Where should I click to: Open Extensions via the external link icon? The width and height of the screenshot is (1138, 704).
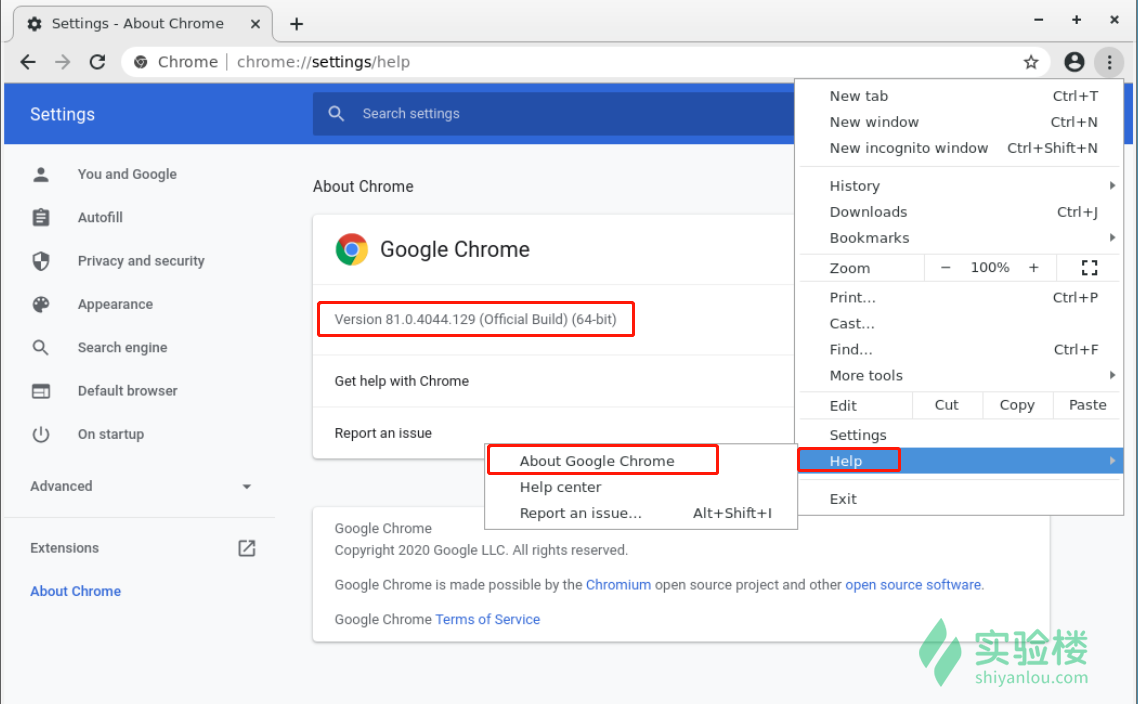click(x=246, y=548)
